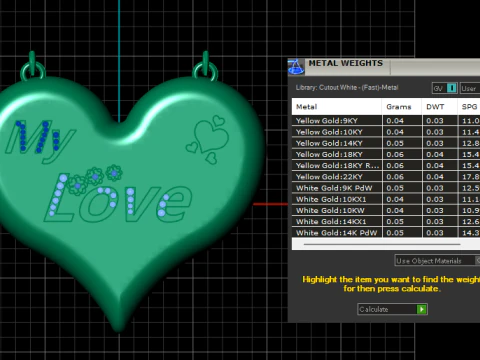Screen dimensions: 480x360
Task: Click the metal table horizontal scrollbar
Action: tap(382, 244)
